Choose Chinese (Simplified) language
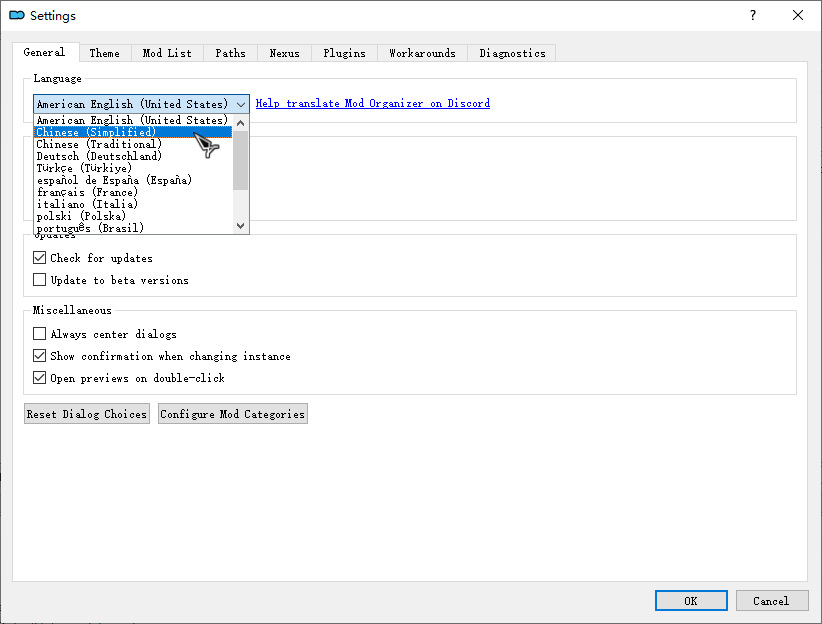This screenshot has height=624, width=822. point(133,132)
